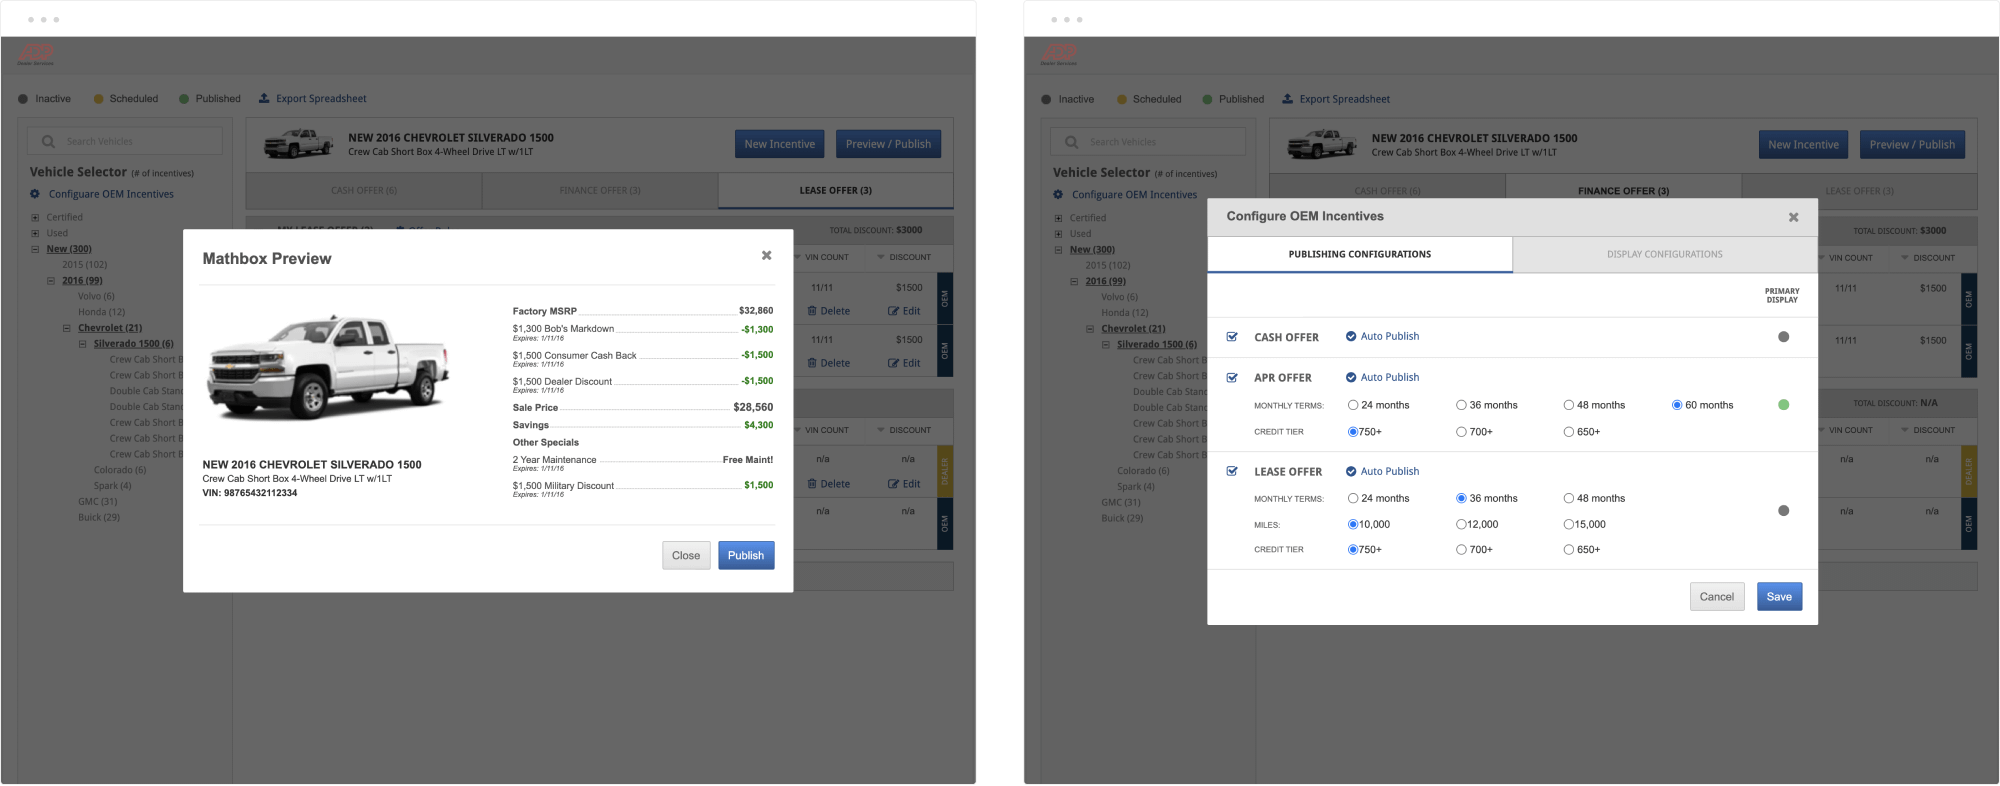Click Save in the Configure OEM Incentives dialog
Viewport: 2000px width, 786px height.
(x=1780, y=597)
